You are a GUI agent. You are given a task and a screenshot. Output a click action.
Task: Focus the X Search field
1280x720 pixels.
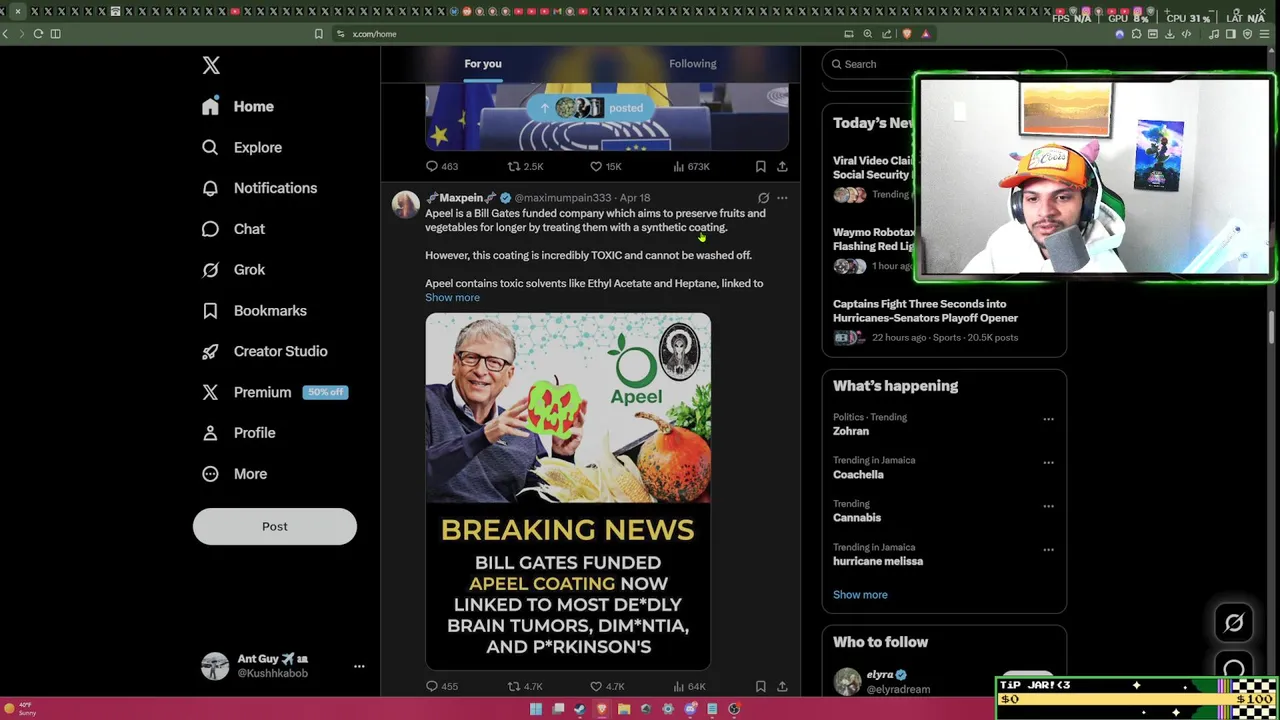click(944, 64)
